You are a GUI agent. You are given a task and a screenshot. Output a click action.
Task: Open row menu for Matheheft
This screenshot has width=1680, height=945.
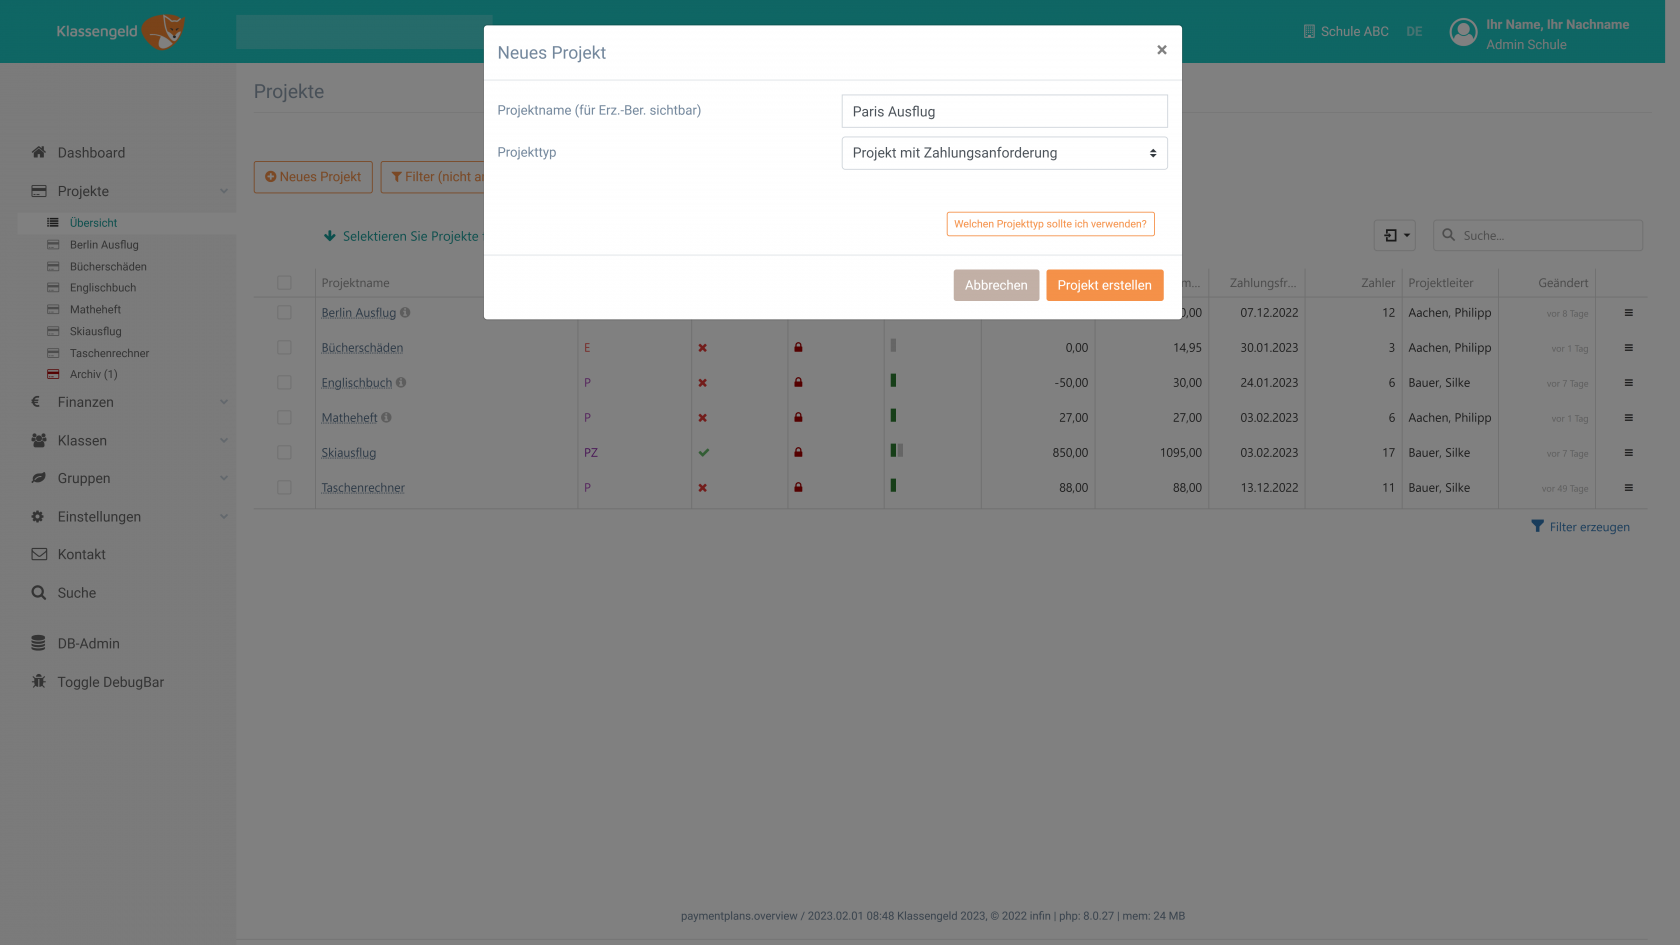1628,418
